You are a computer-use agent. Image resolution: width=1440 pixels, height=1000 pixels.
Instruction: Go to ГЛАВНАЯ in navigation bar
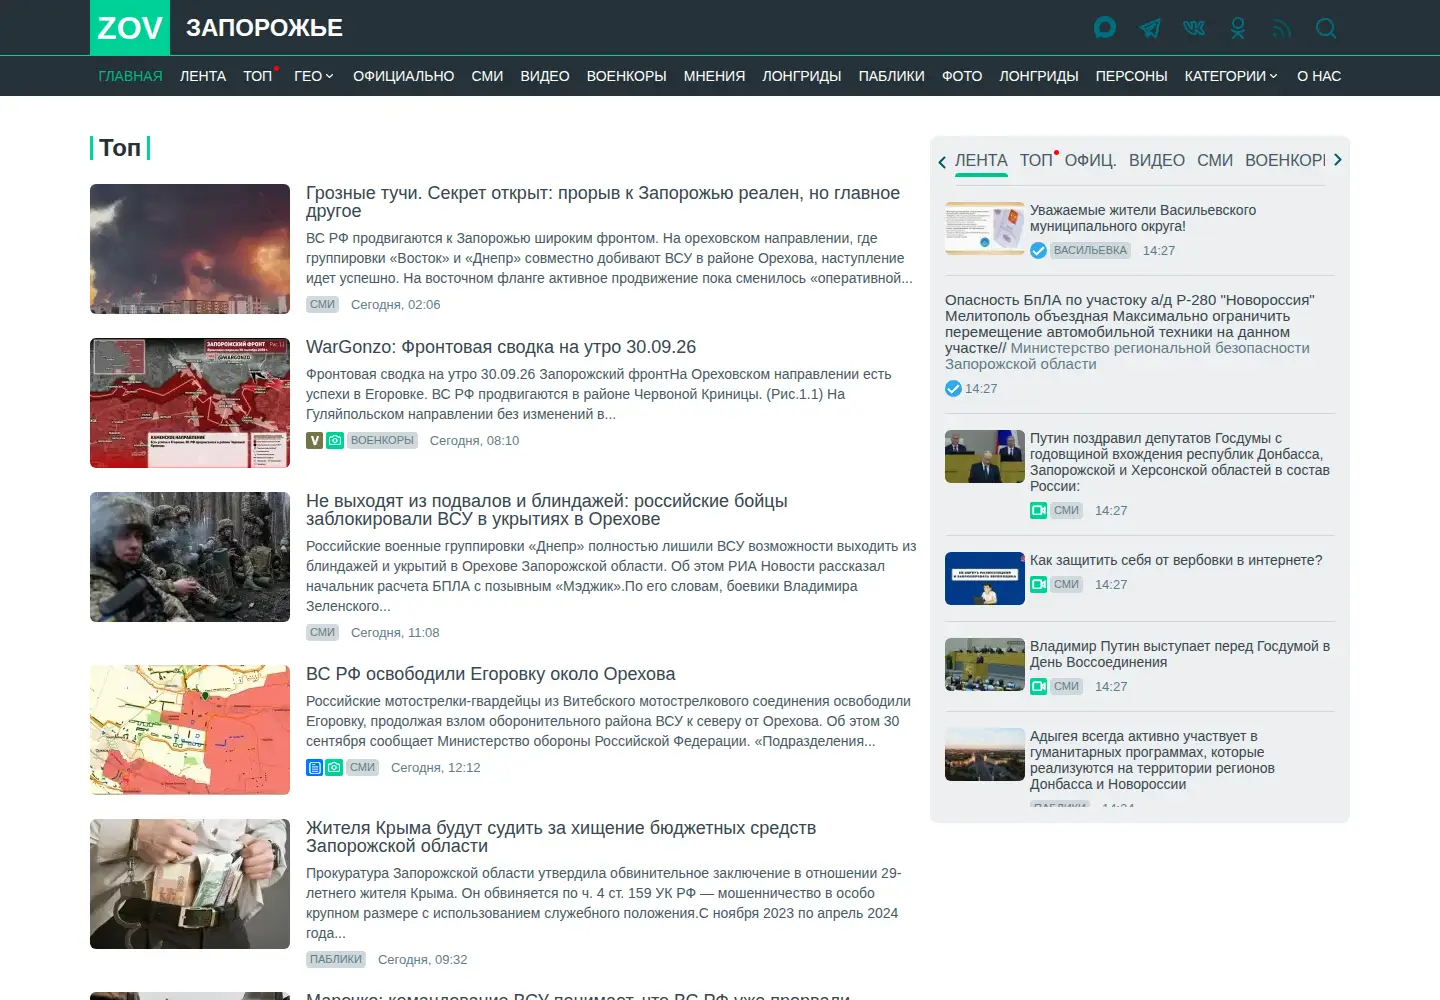click(x=130, y=76)
